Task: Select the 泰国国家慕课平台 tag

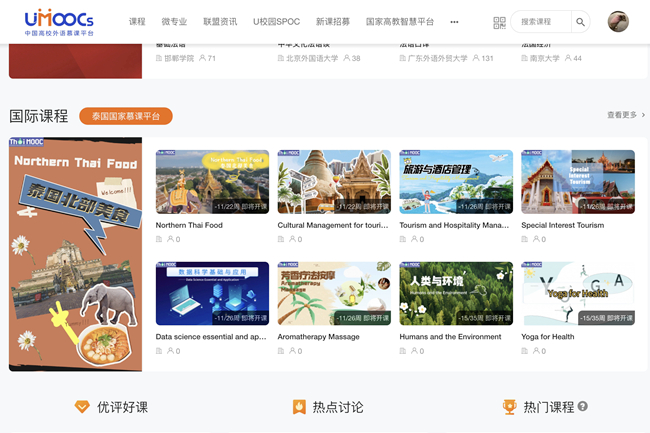Action: [126, 116]
